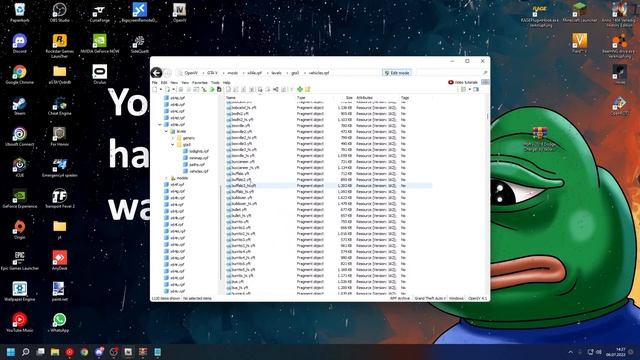Open OBS Studio desktop shortcut
This screenshot has width=640, height=360.
[x=60, y=12]
